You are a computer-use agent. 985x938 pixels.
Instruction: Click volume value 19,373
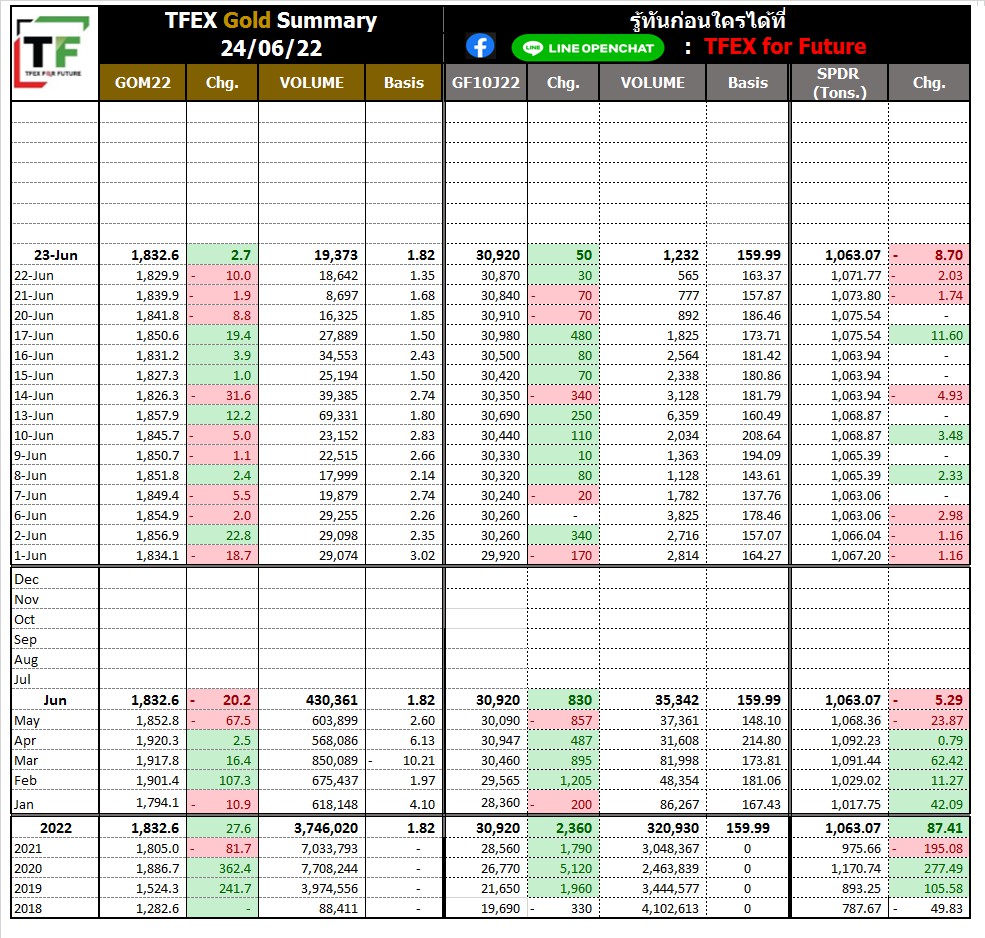[336, 255]
